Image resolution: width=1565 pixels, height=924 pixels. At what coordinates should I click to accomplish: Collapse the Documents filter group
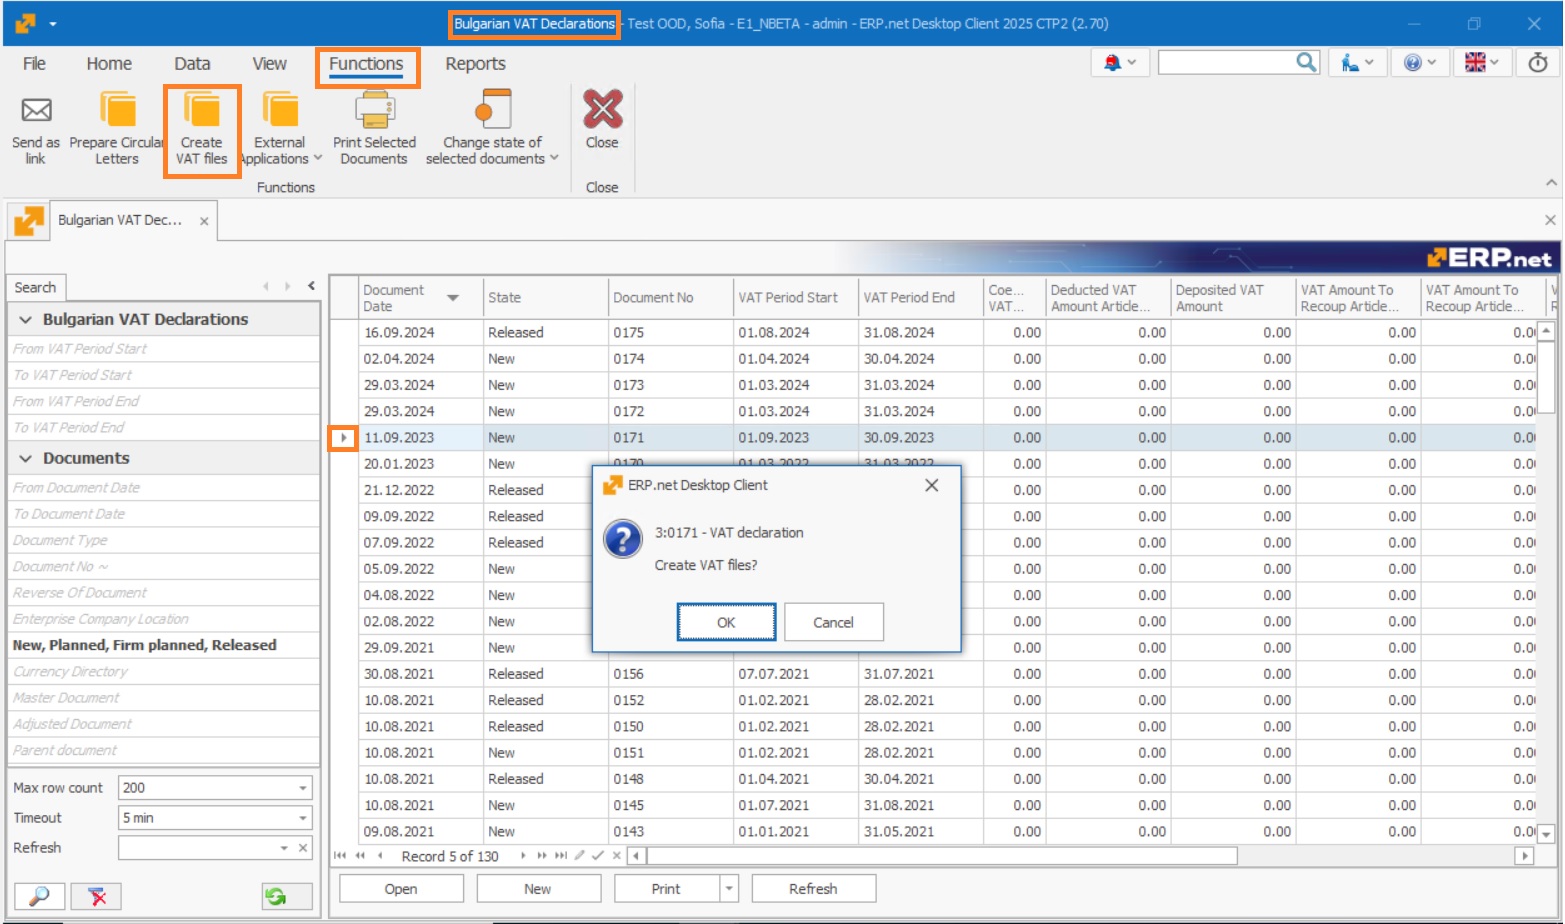[26, 459]
